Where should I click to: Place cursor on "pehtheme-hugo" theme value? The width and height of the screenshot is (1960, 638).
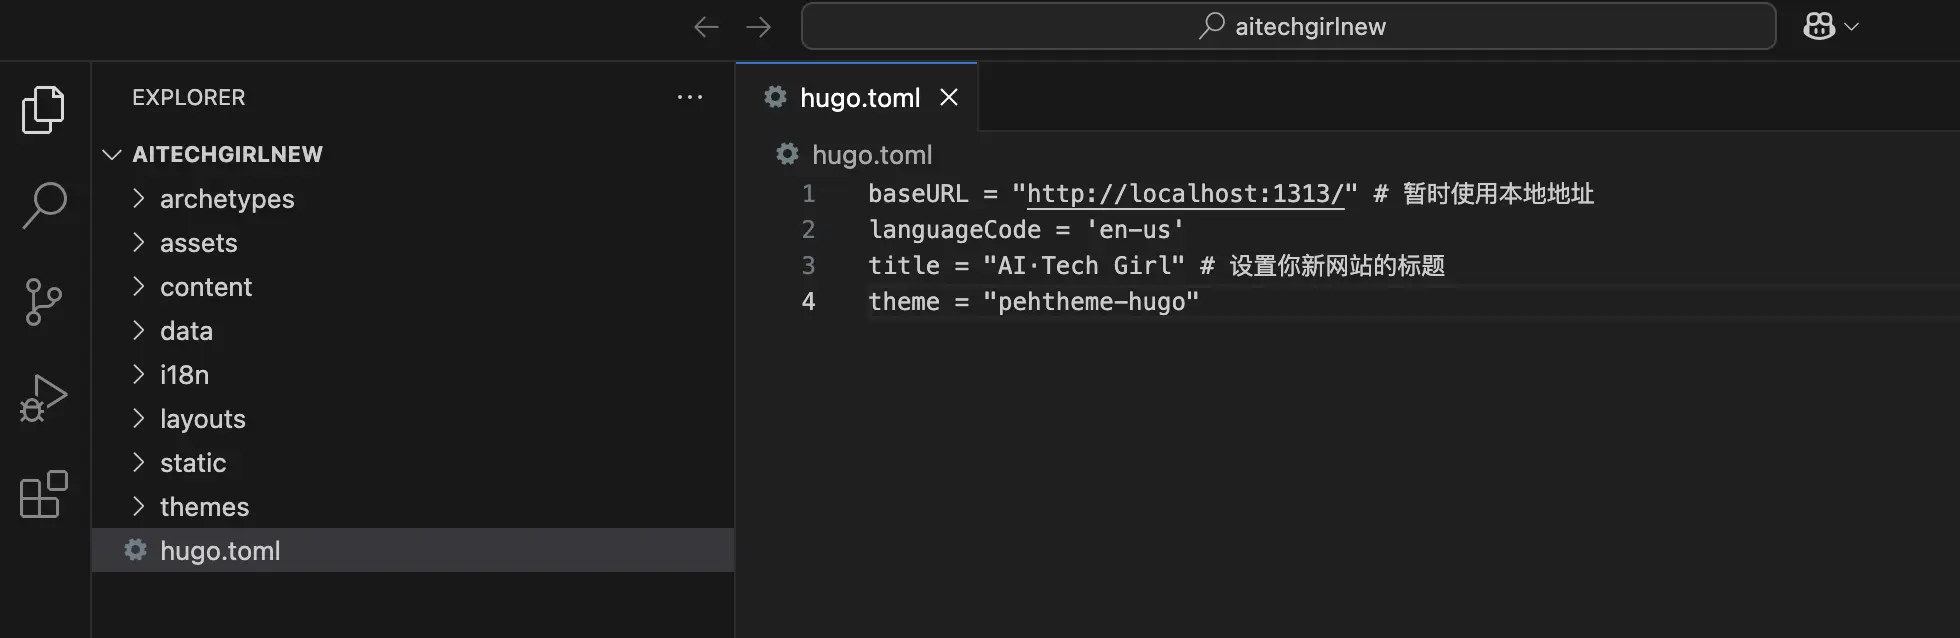click(x=1091, y=302)
